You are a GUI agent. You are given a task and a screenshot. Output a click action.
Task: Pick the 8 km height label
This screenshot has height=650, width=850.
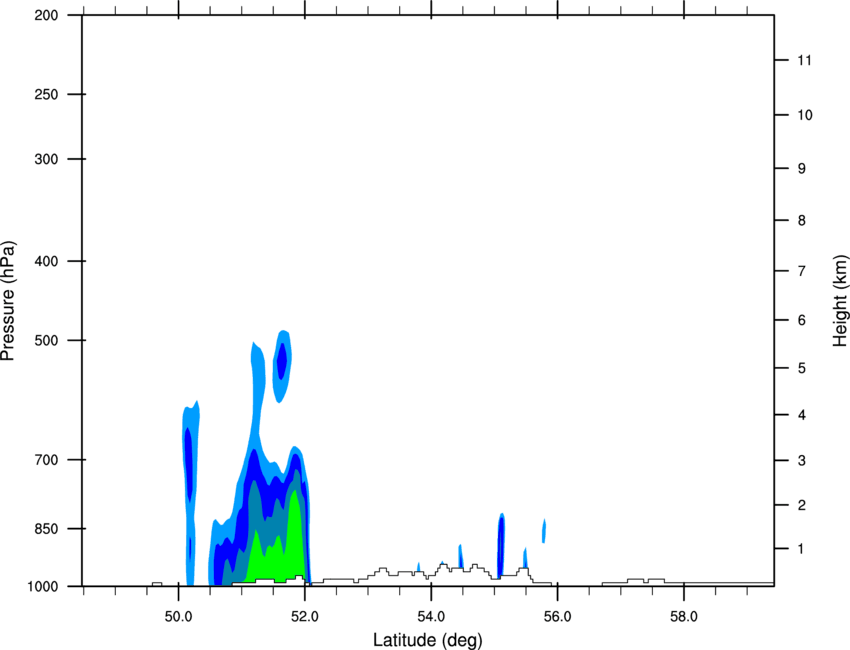point(802,220)
